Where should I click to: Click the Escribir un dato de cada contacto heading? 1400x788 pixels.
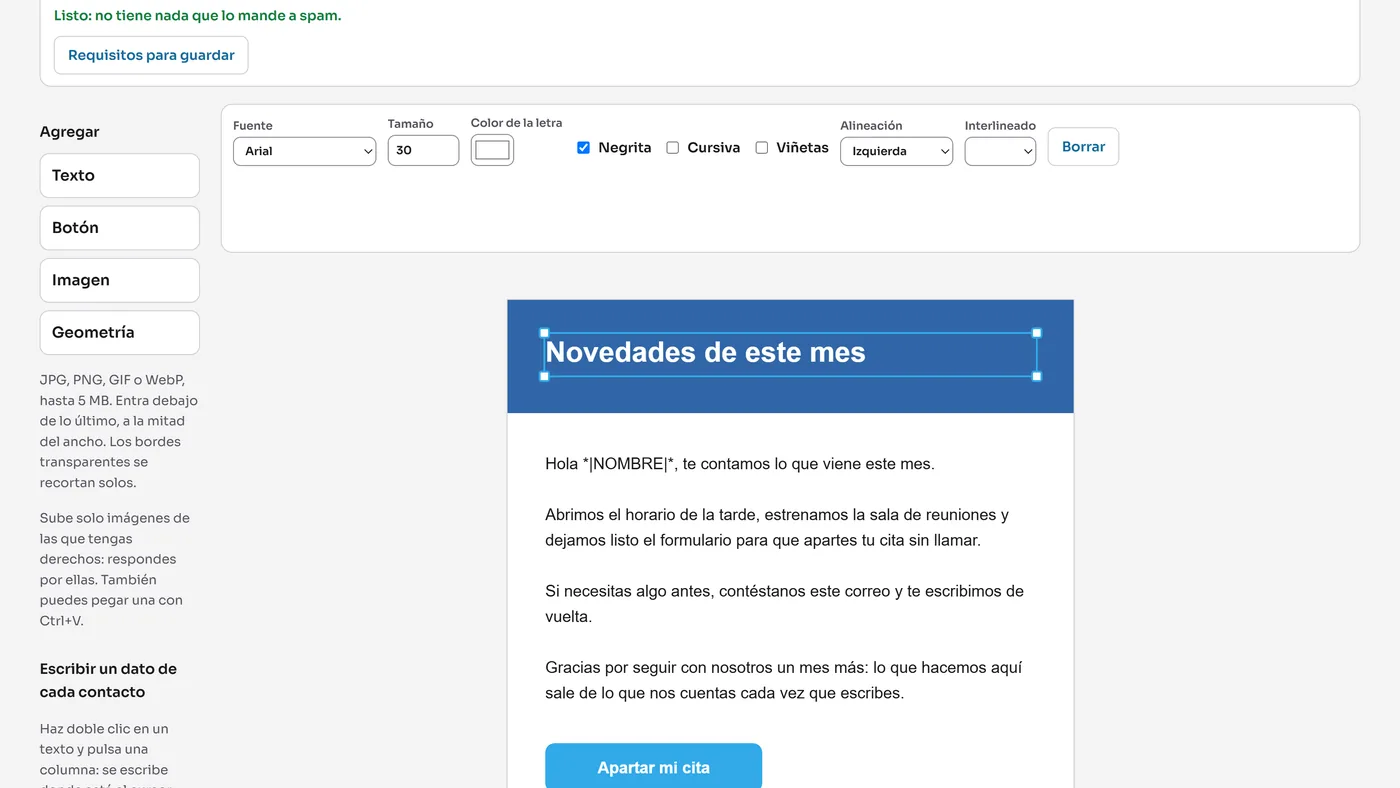pos(108,680)
